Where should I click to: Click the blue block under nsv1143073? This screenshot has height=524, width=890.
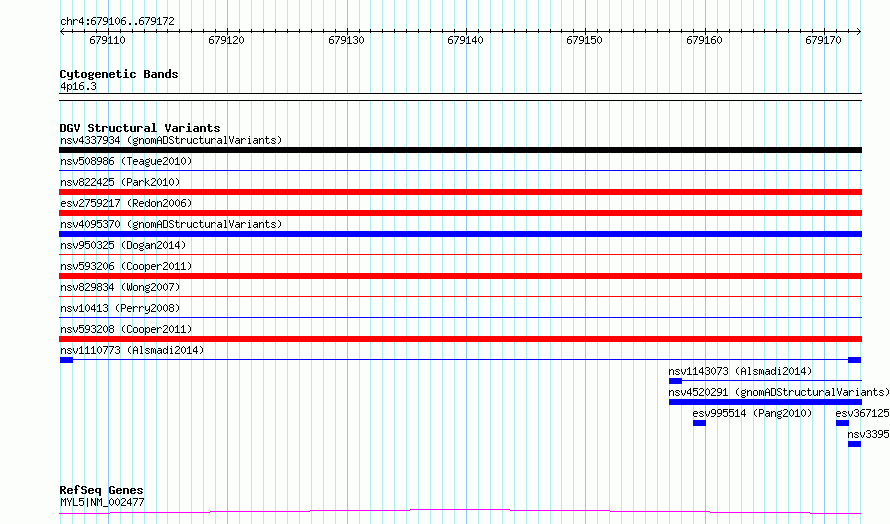tap(675, 381)
